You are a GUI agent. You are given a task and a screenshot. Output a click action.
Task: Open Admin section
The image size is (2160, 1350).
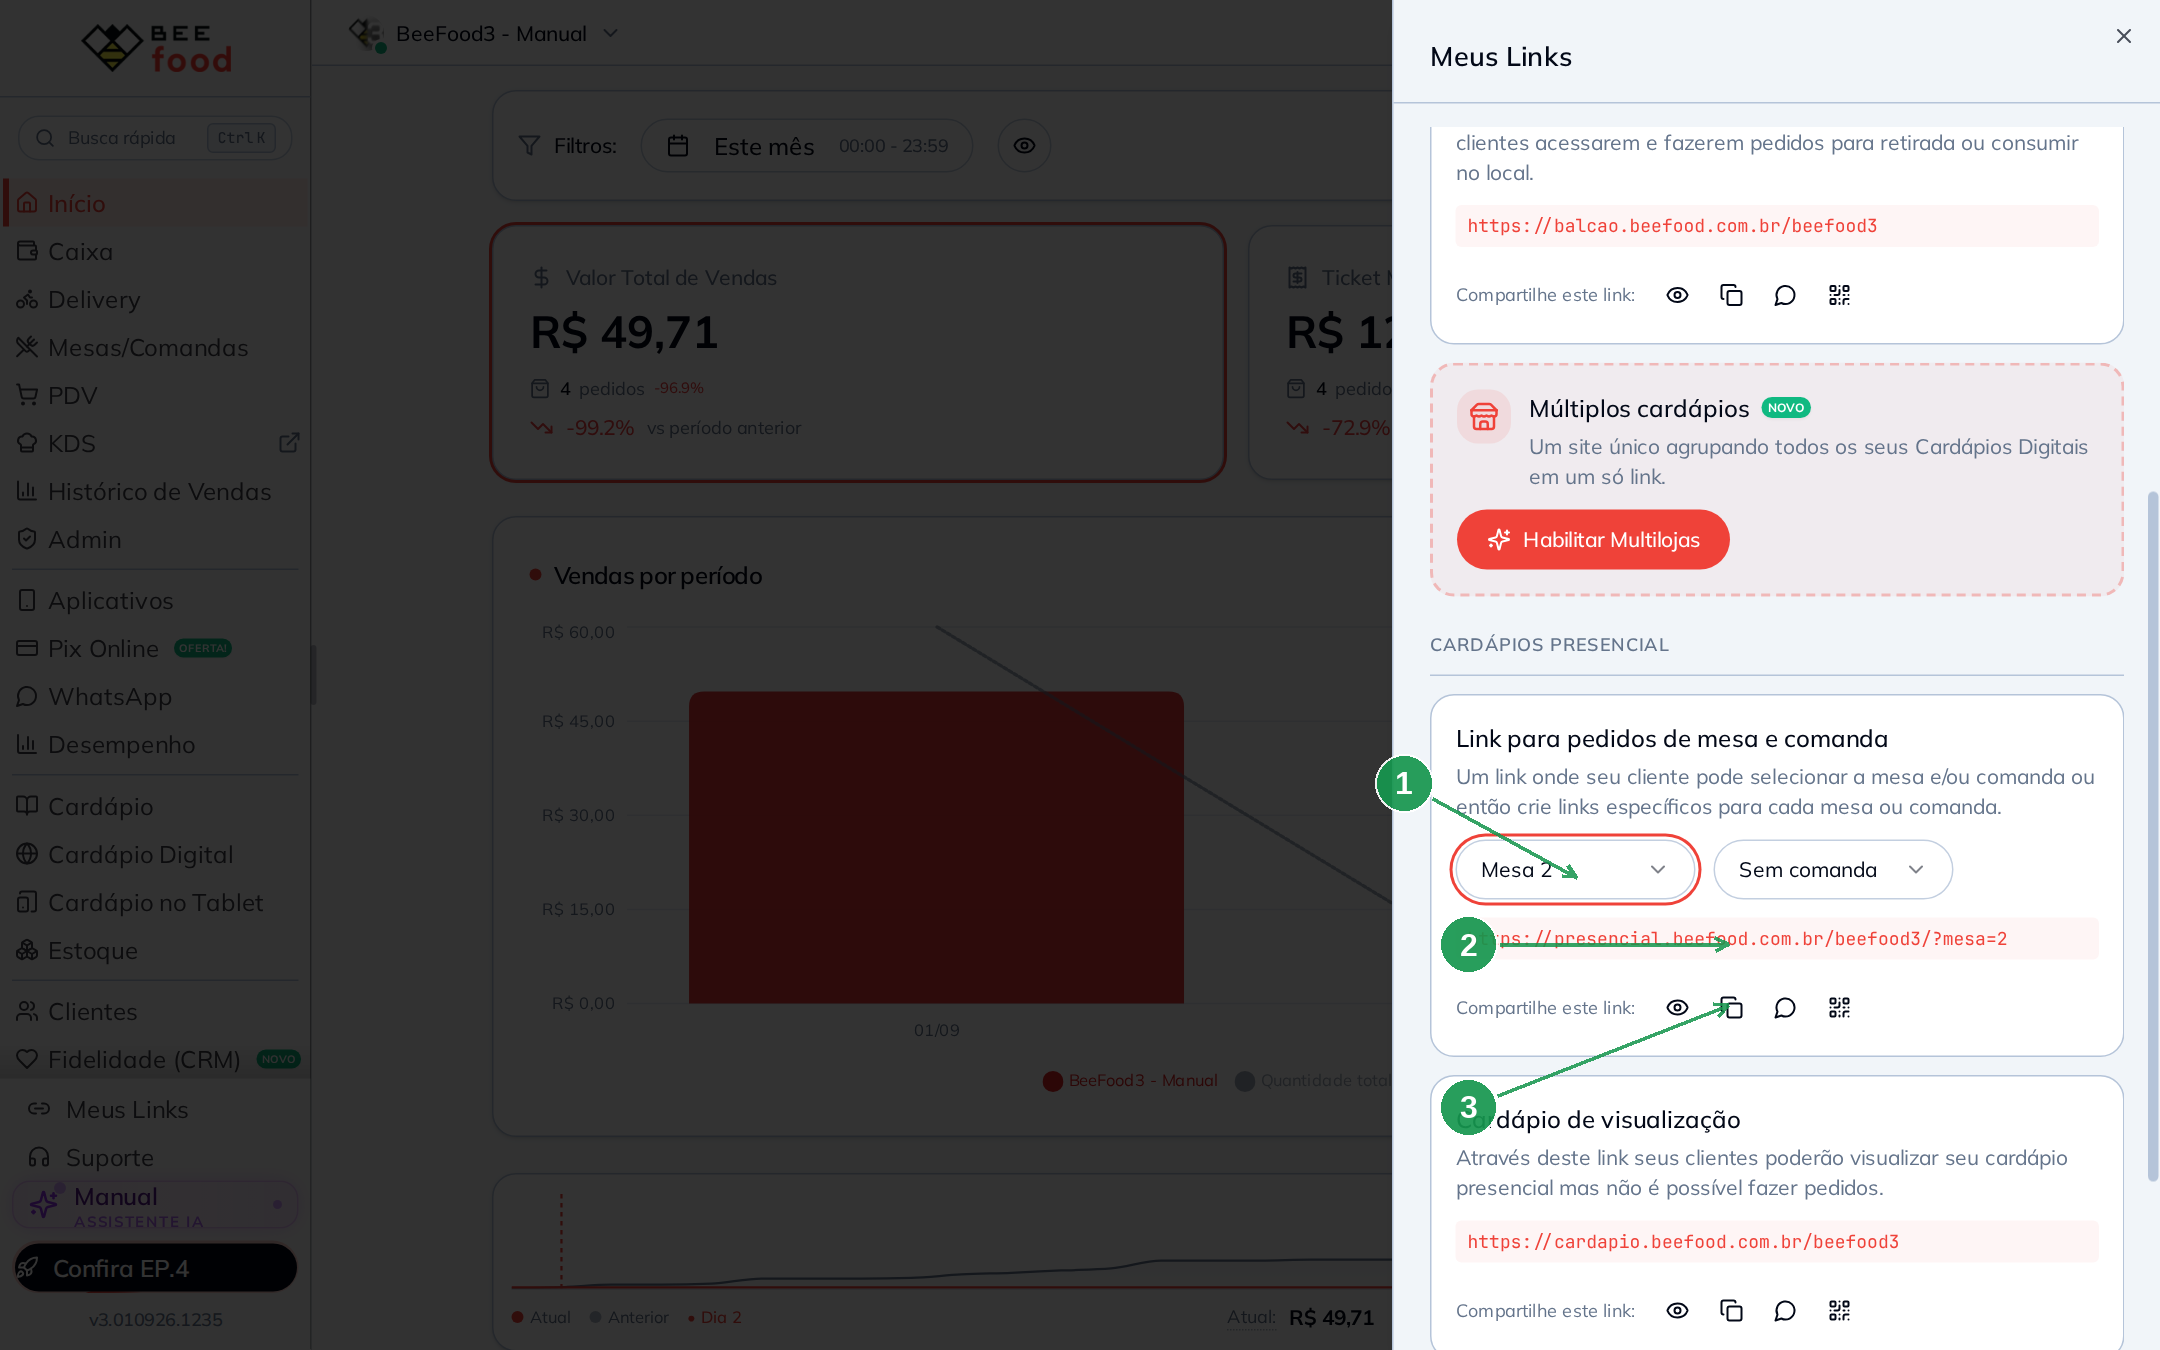155,539
